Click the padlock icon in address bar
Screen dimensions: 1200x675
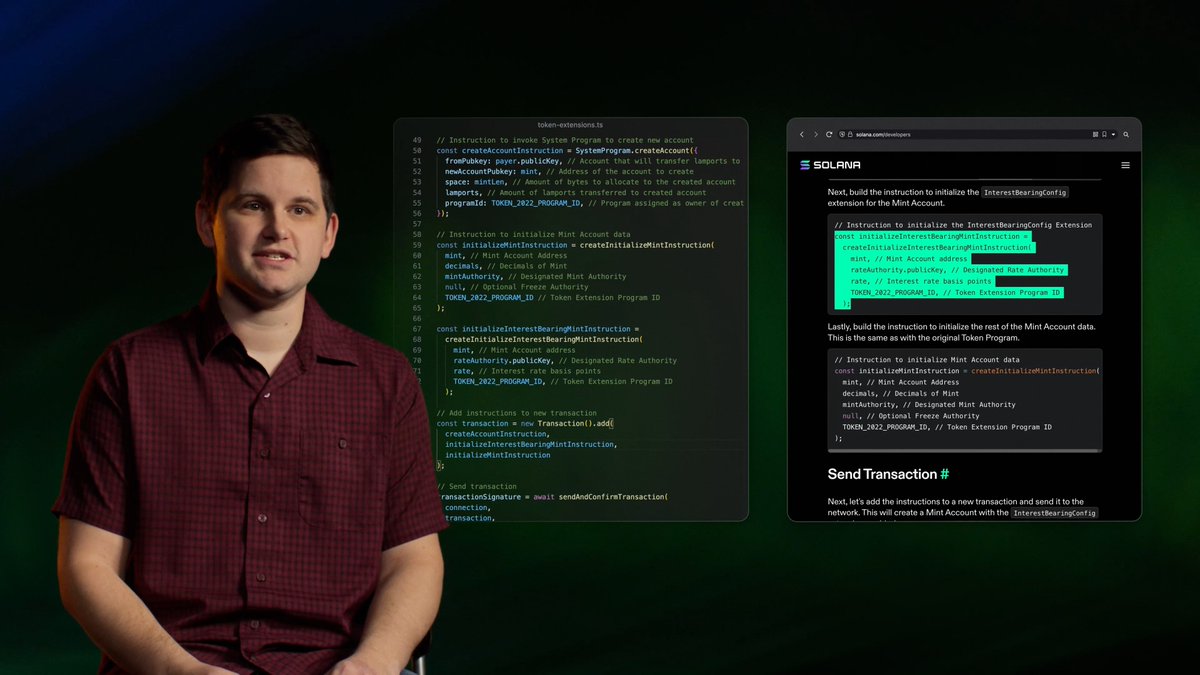point(850,134)
